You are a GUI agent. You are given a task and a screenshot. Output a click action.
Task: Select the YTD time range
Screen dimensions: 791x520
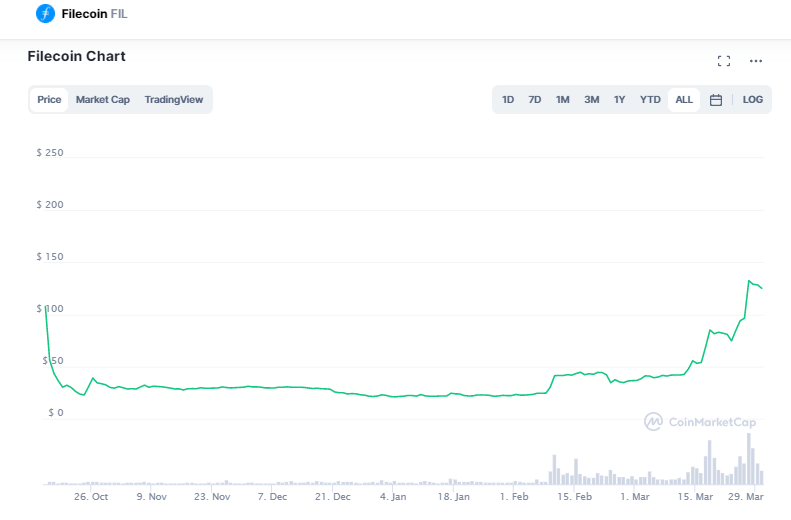tap(650, 99)
